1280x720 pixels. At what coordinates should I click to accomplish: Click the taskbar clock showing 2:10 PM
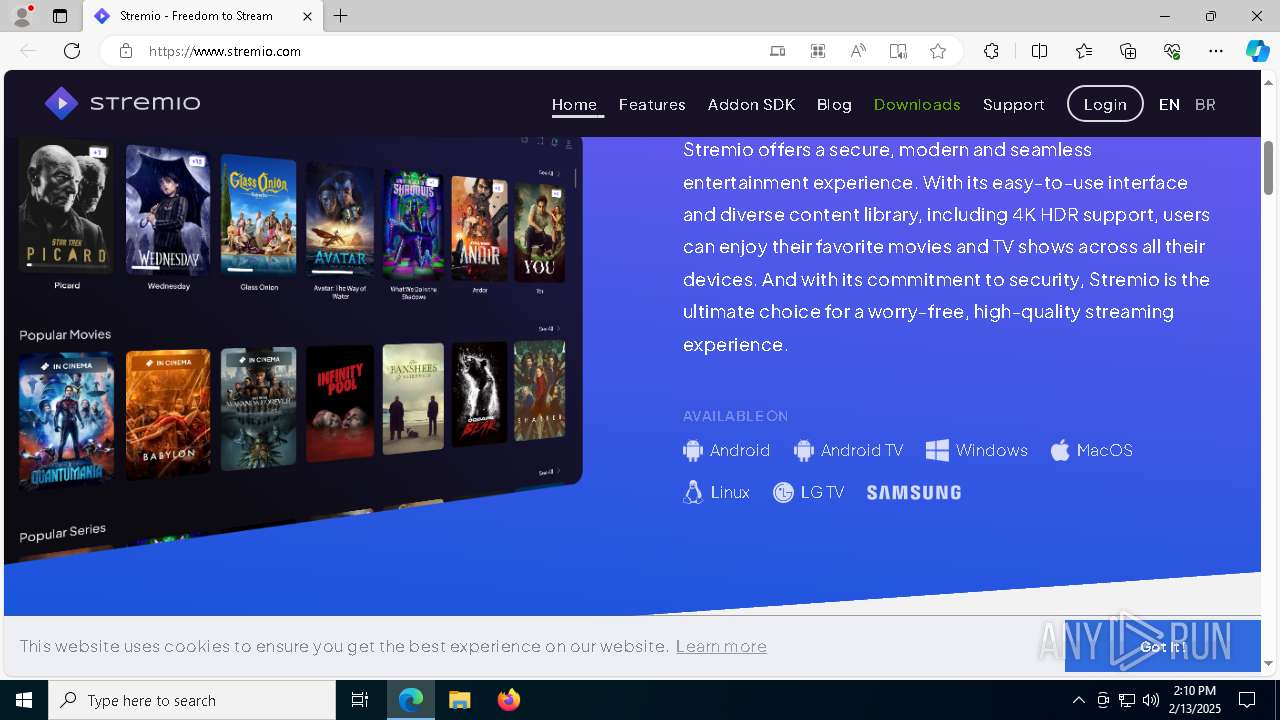point(1194,700)
